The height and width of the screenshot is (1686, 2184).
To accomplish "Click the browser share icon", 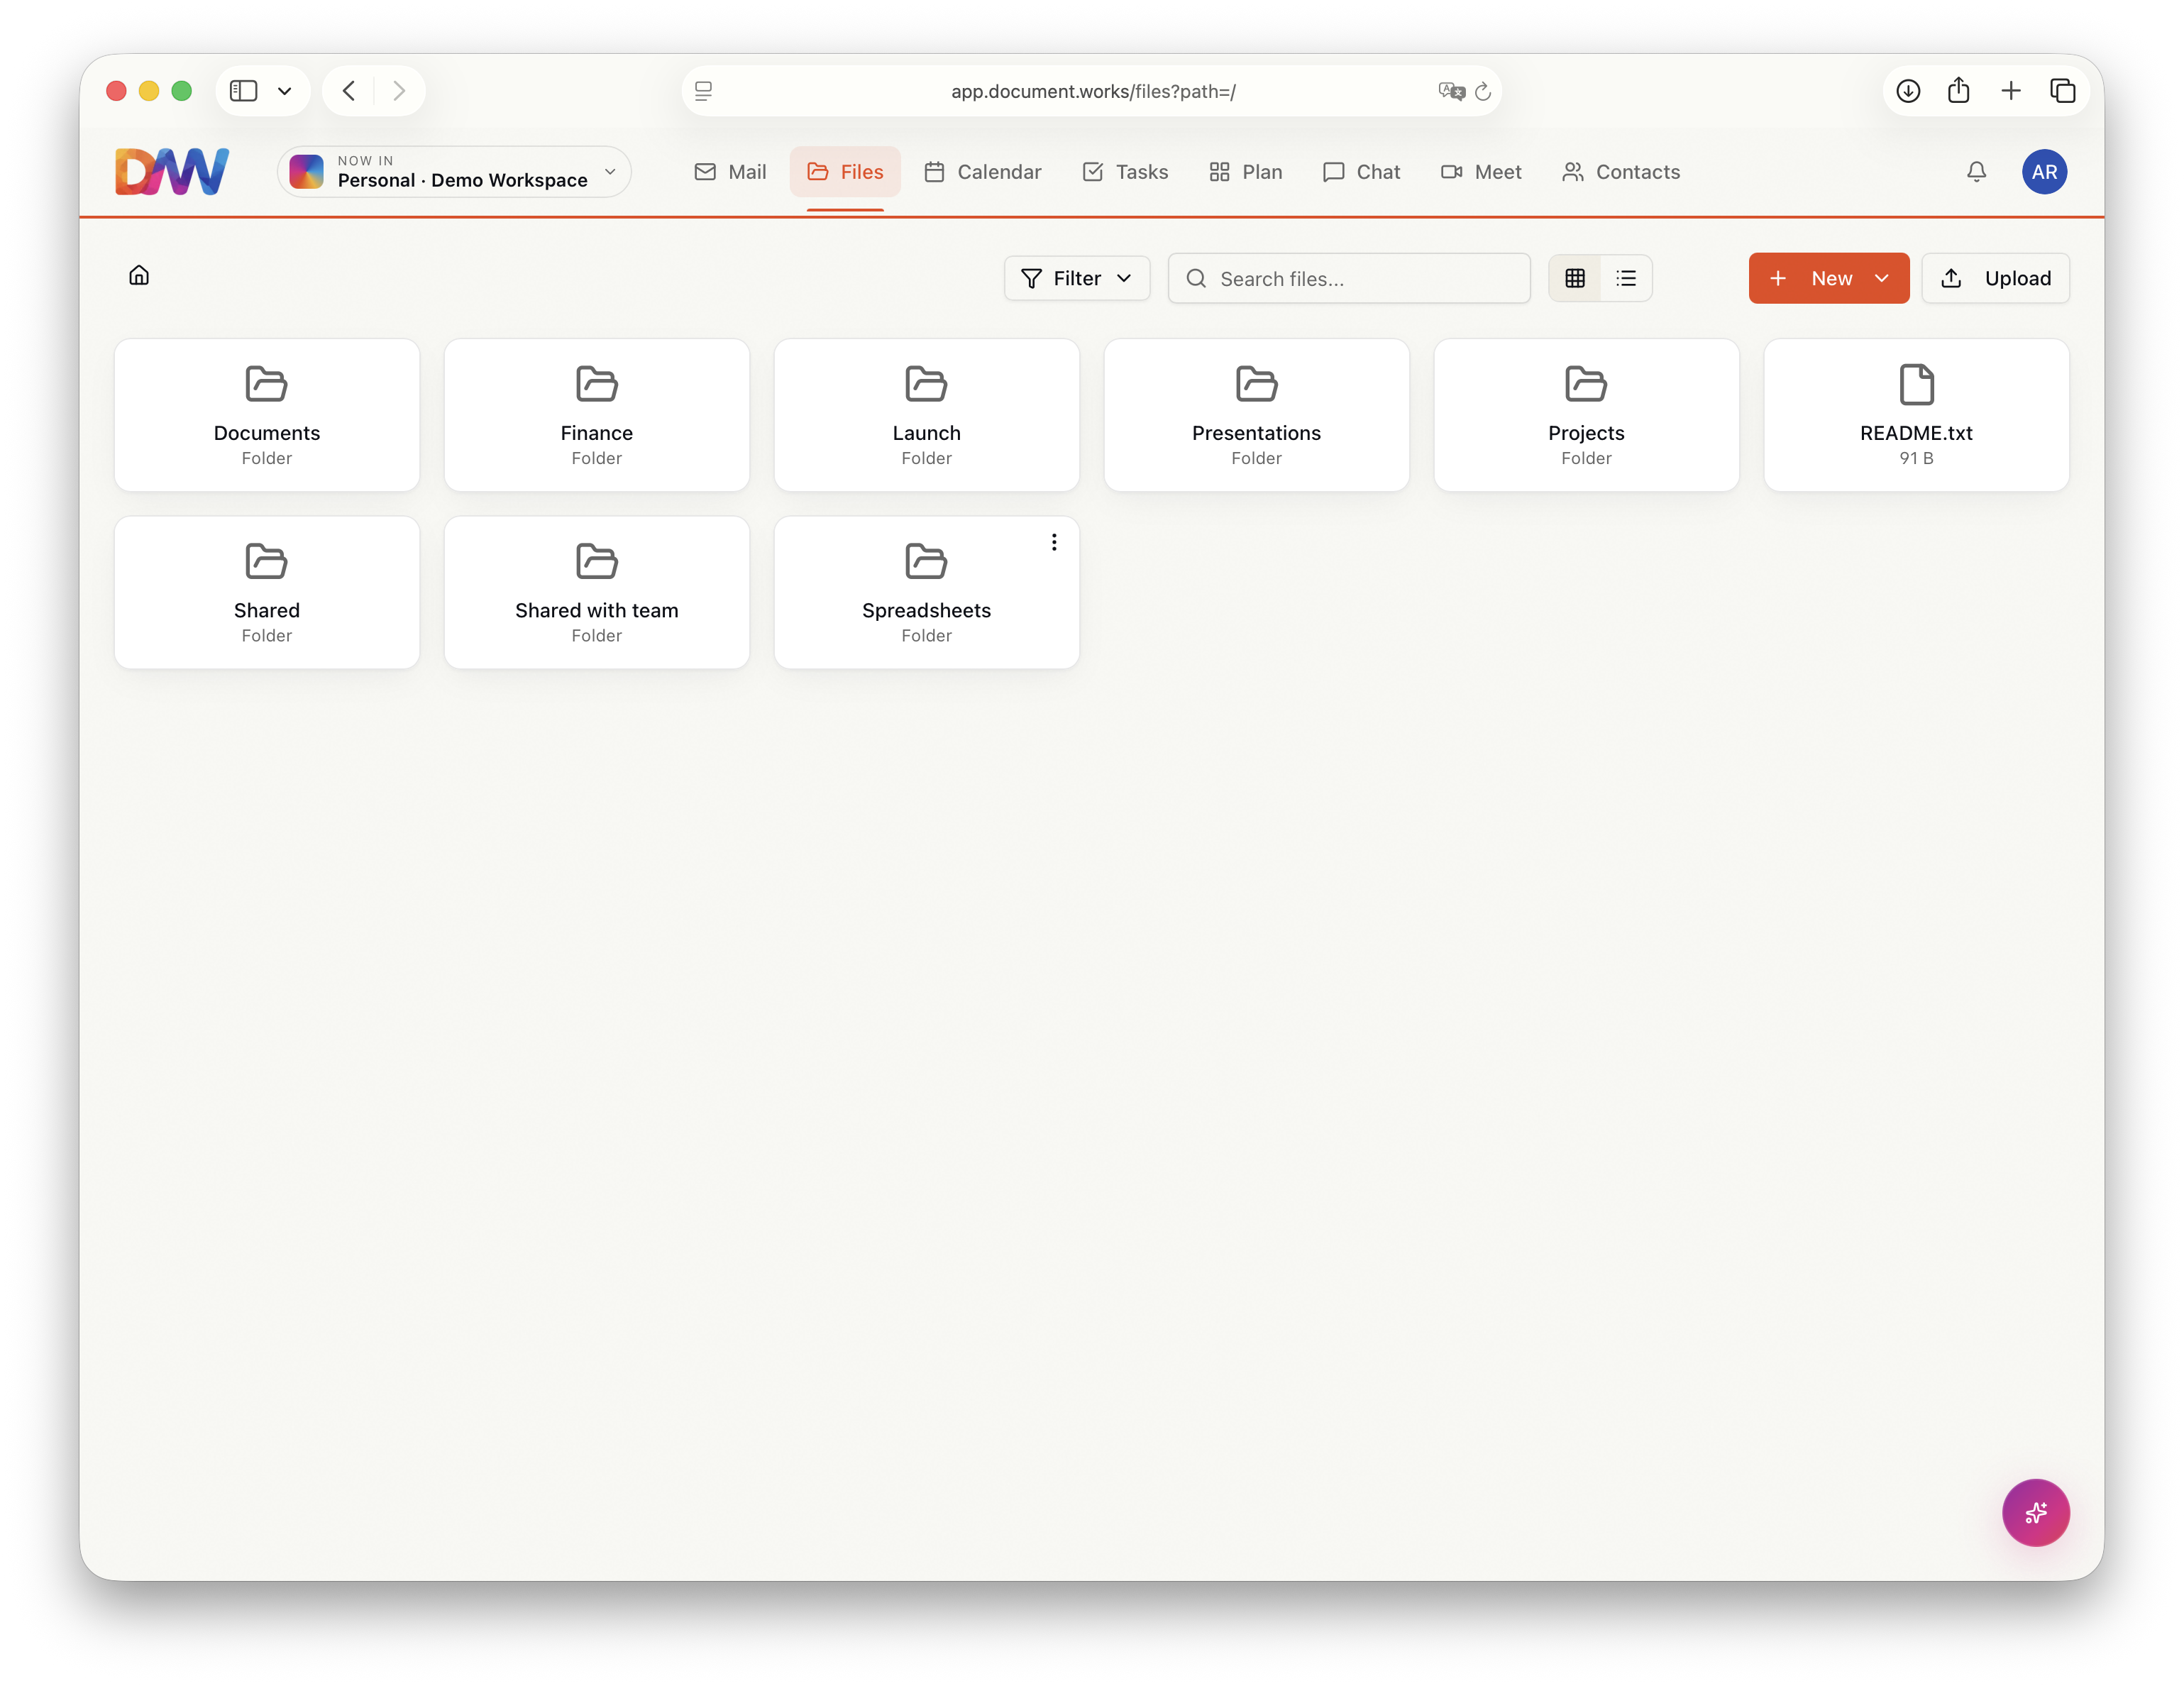I will (1958, 91).
